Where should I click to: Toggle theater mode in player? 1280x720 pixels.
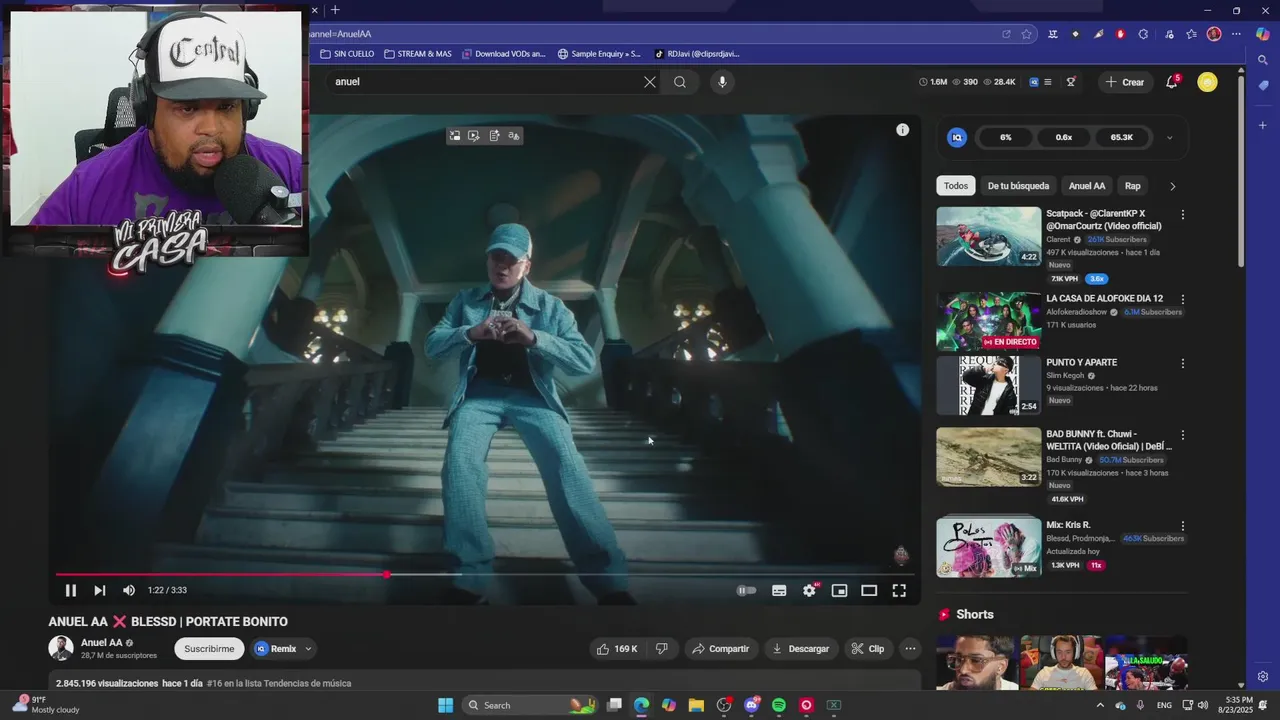coord(869,590)
